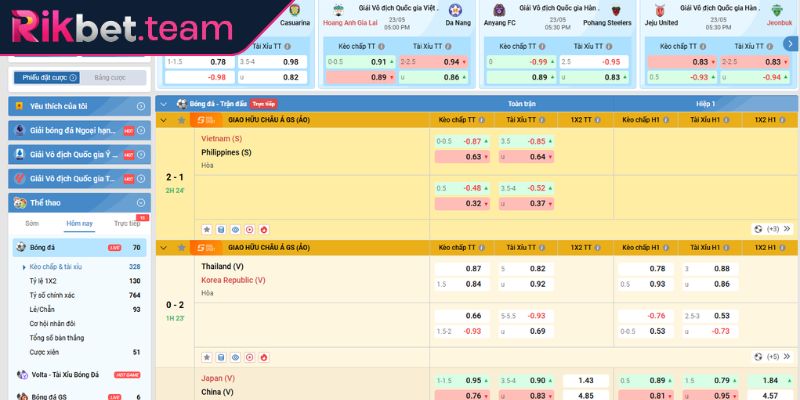The width and height of the screenshot is (800, 400).
Task: Open live view eye icon under Thailand-Korea match
Action: pyautogui.click(x=235, y=356)
